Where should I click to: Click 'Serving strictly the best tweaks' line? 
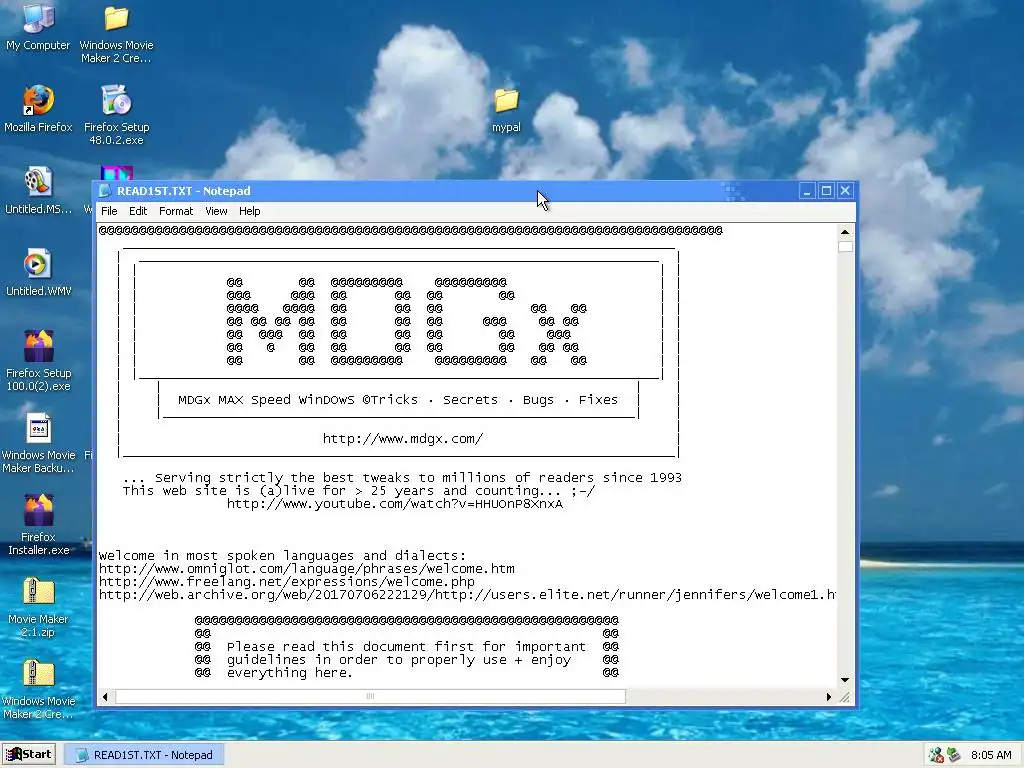[402, 478]
